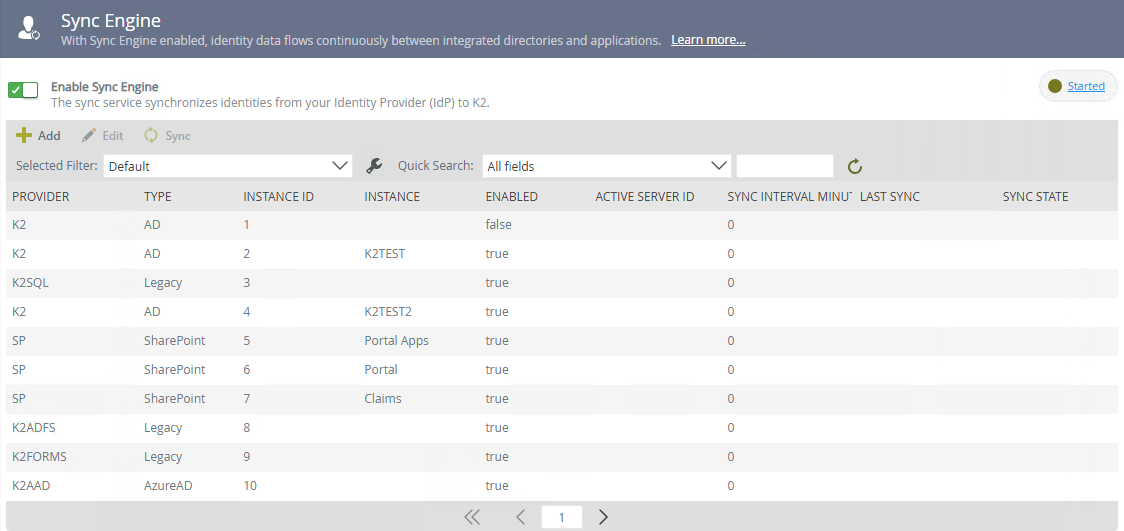Click the page number input box
The width and height of the screenshot is (1124, 531).
point(562,517)
